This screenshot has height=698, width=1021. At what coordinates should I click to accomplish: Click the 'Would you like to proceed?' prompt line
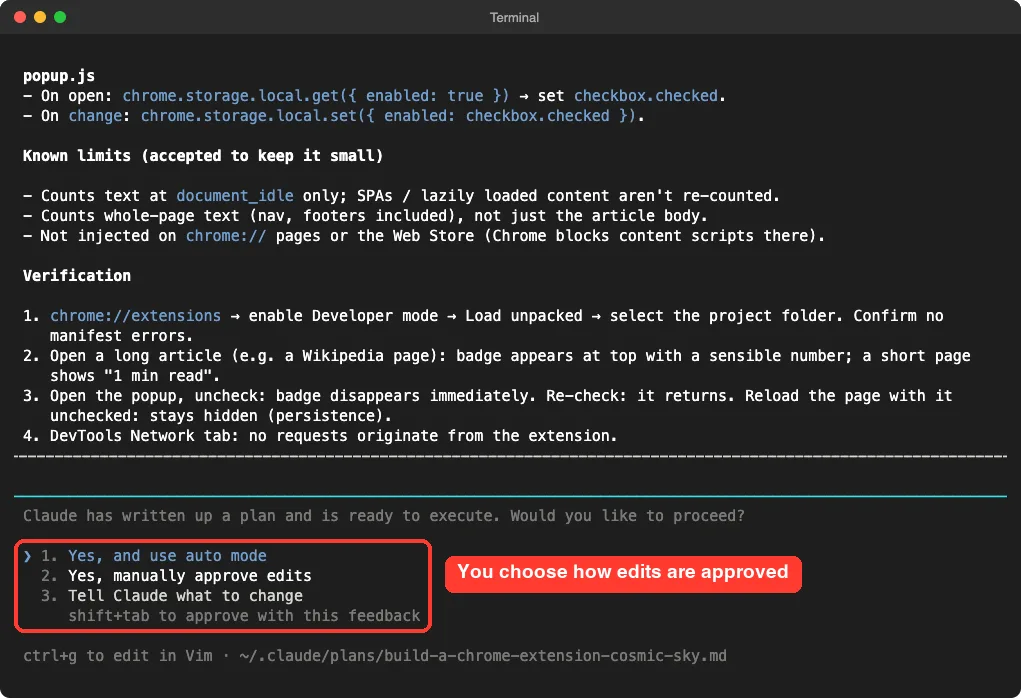tap(384, 516)
